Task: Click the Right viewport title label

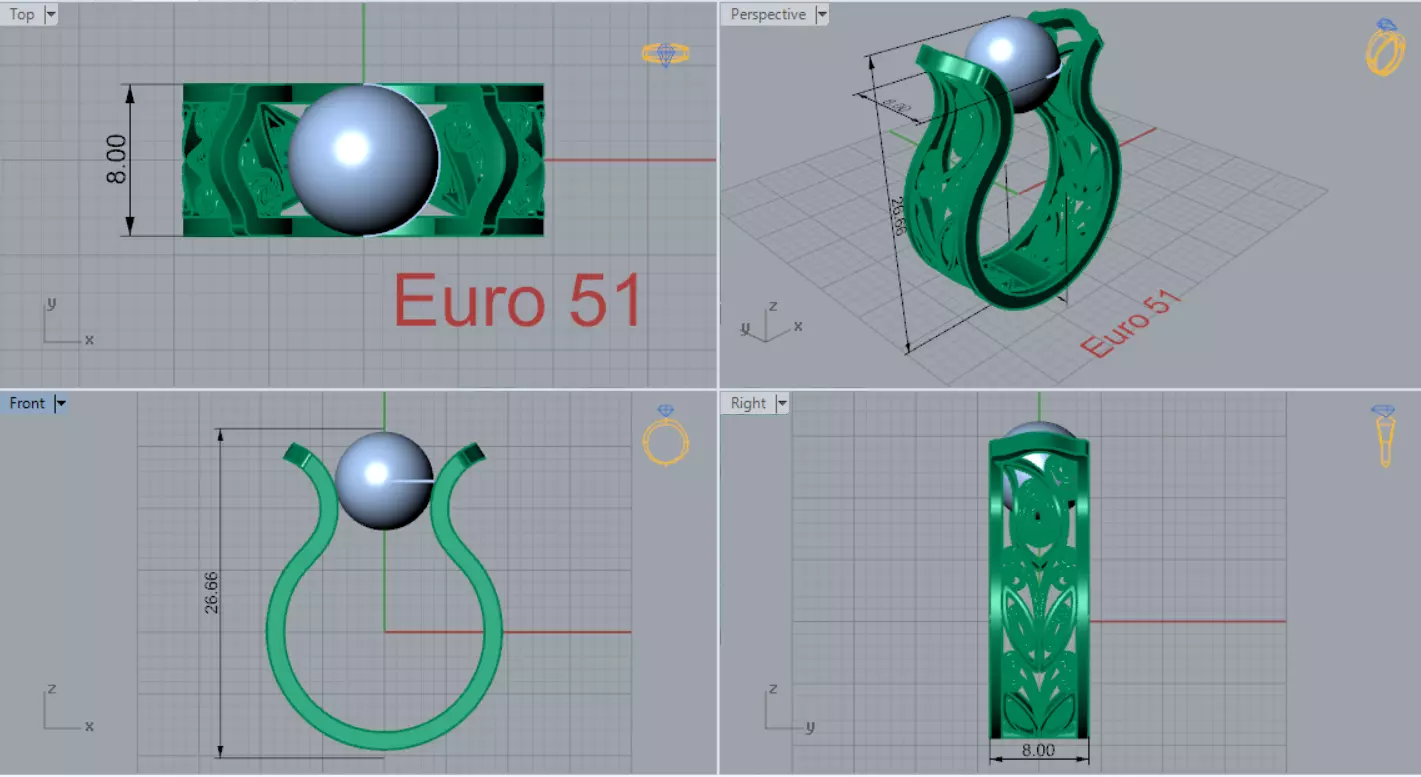Action: [x=748, y=403]
